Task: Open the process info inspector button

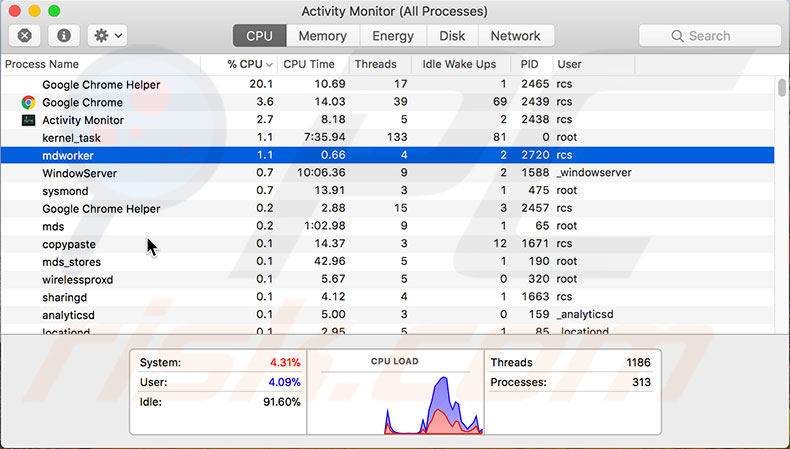Action: [63, 36]
